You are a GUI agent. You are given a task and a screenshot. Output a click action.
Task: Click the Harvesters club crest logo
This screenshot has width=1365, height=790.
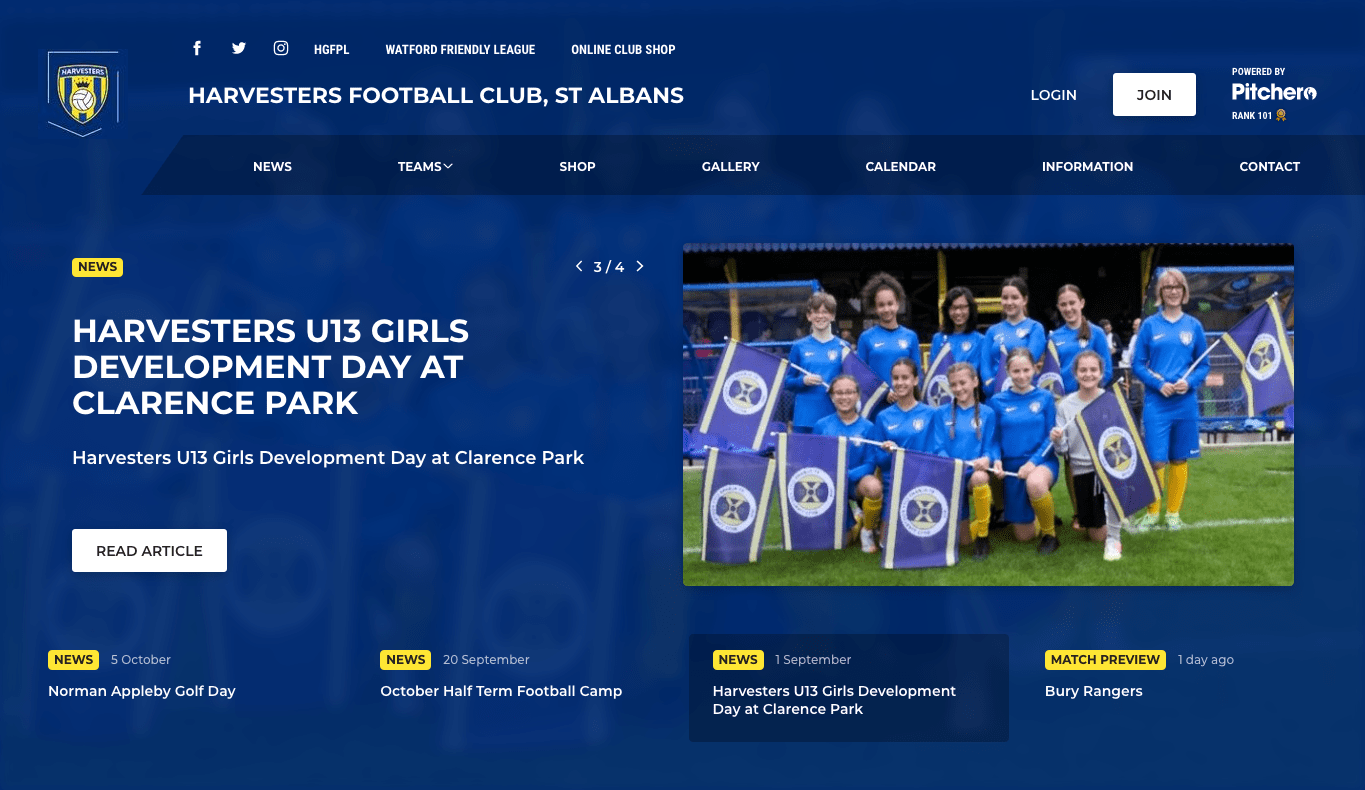[83, 93]
